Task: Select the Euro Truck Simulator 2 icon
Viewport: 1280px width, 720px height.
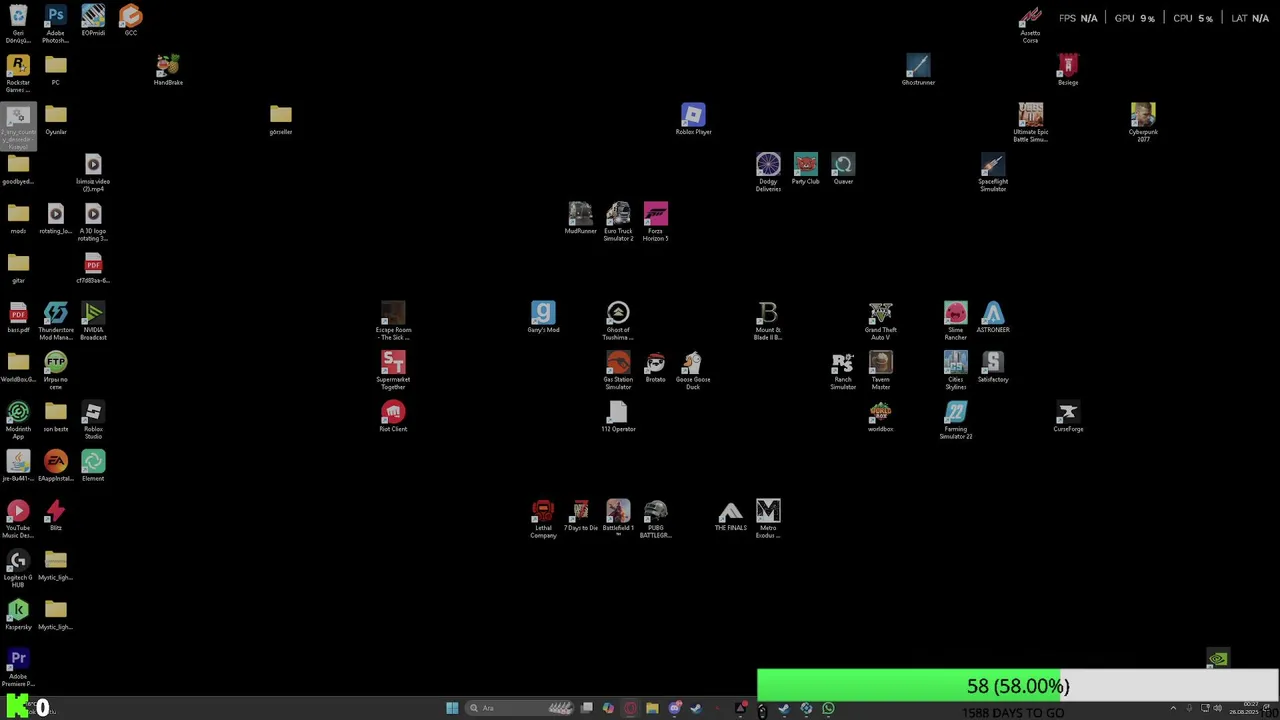Action: (x=618, y=222)
